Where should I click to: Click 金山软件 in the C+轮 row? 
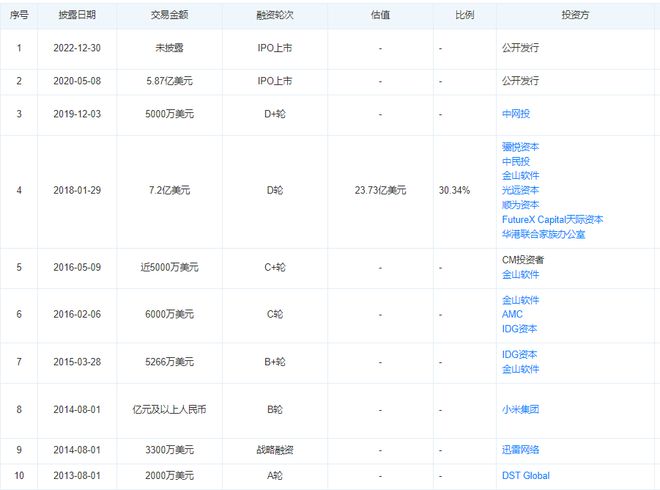[520, 274]
